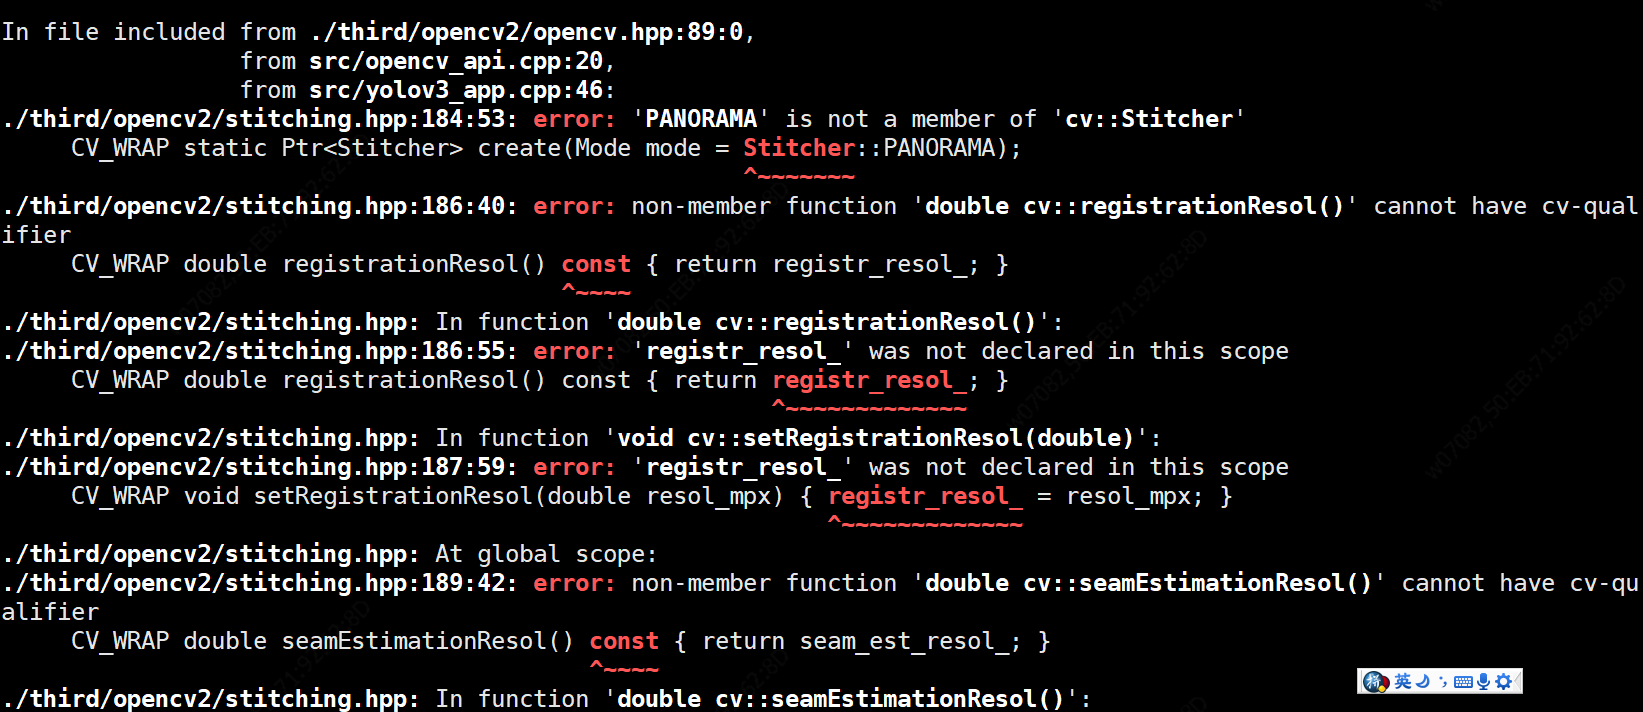Click the bold 'cv::Stitcher' class name
Viewport: 1643px width, 712px height.
click(1149, 119)
